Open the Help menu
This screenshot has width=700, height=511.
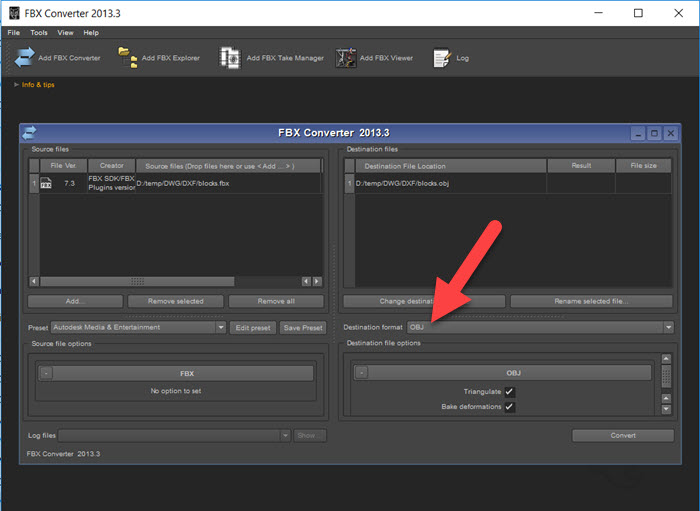pyautogui.click(x=91, y=33)
